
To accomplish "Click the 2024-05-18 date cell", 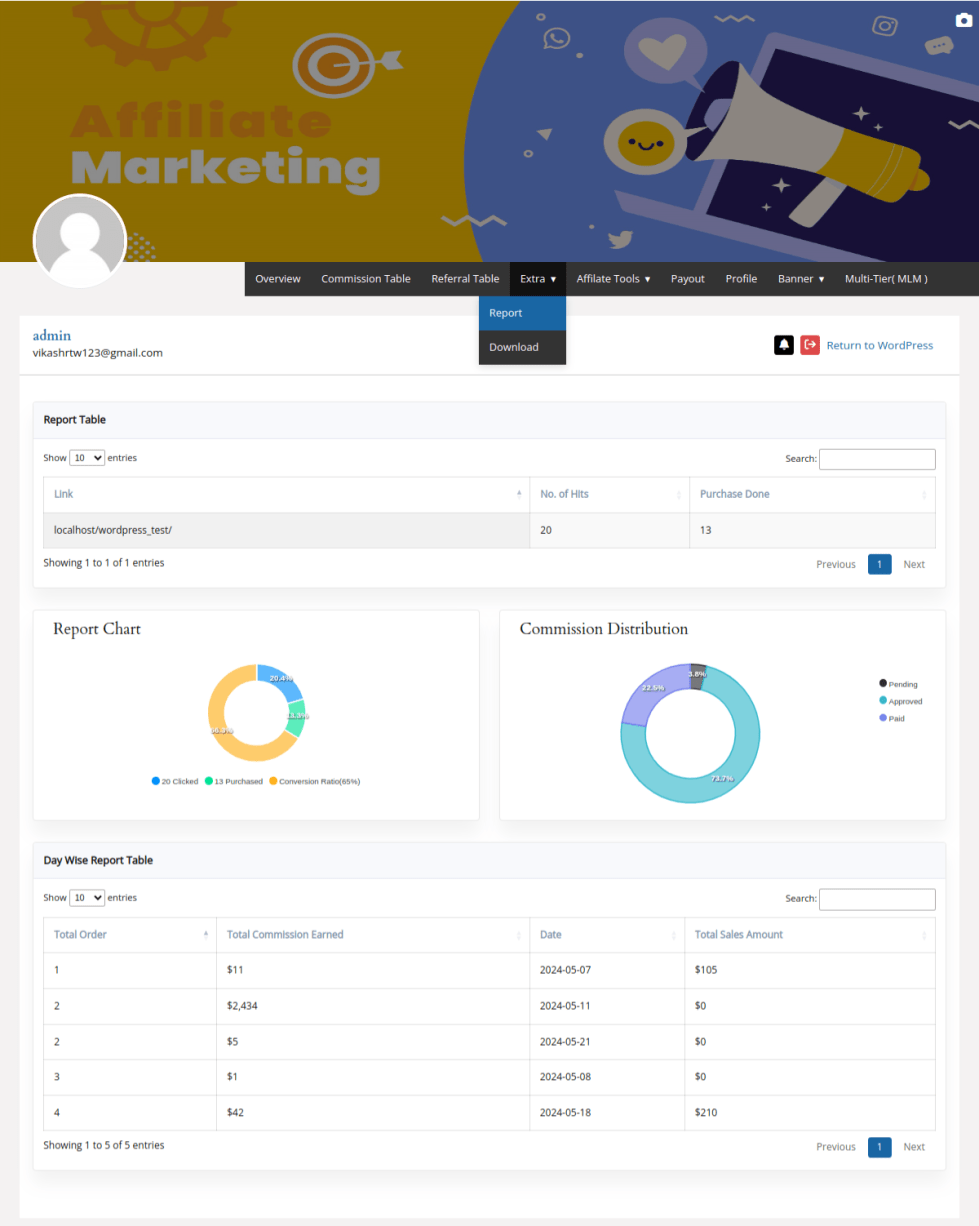I will (x=607, y=1113).
